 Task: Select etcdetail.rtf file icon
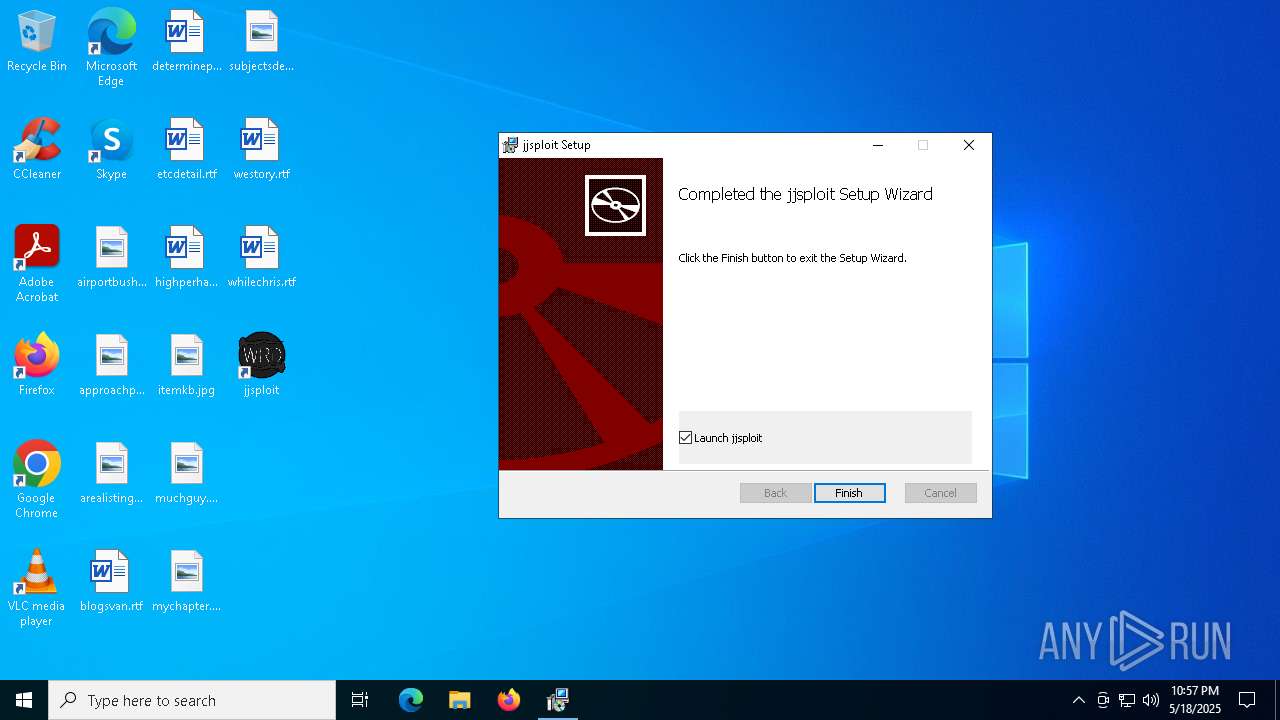coord(186,150)
